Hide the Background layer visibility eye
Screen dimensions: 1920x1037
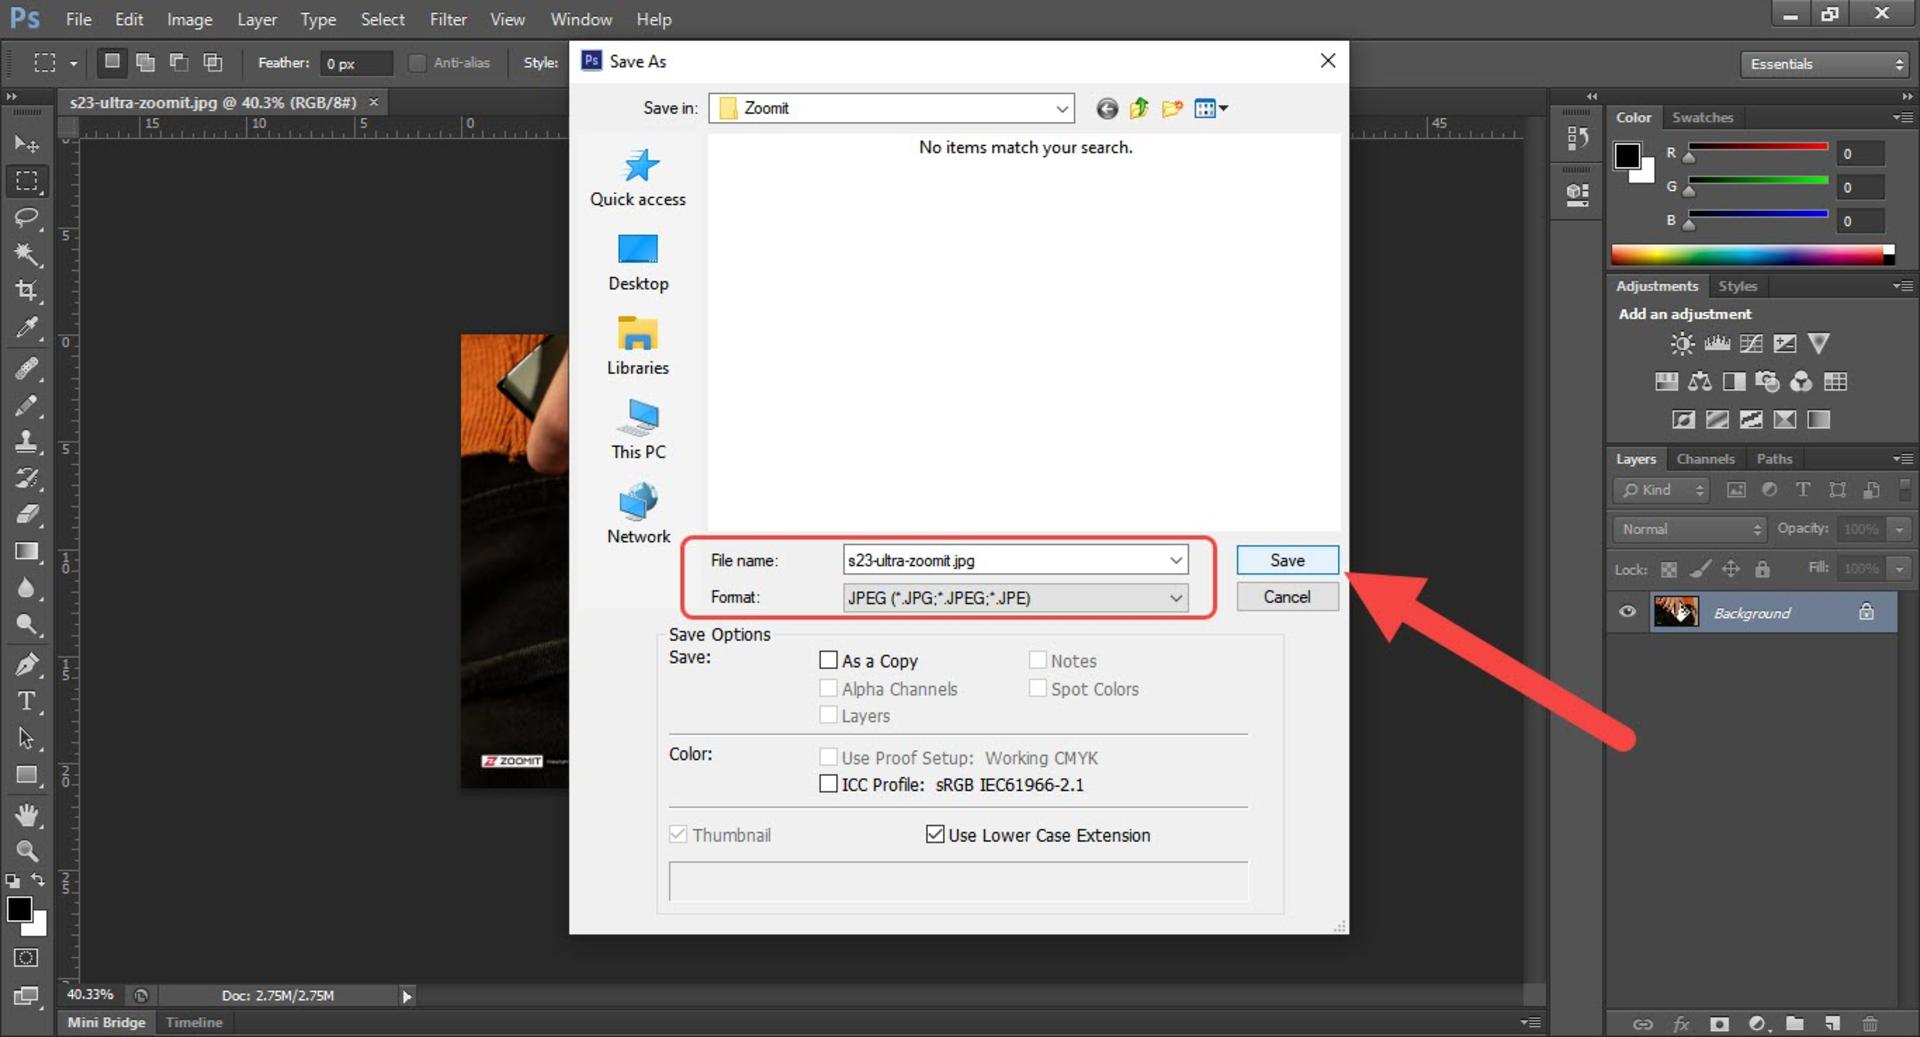(x=1627, y=611)
